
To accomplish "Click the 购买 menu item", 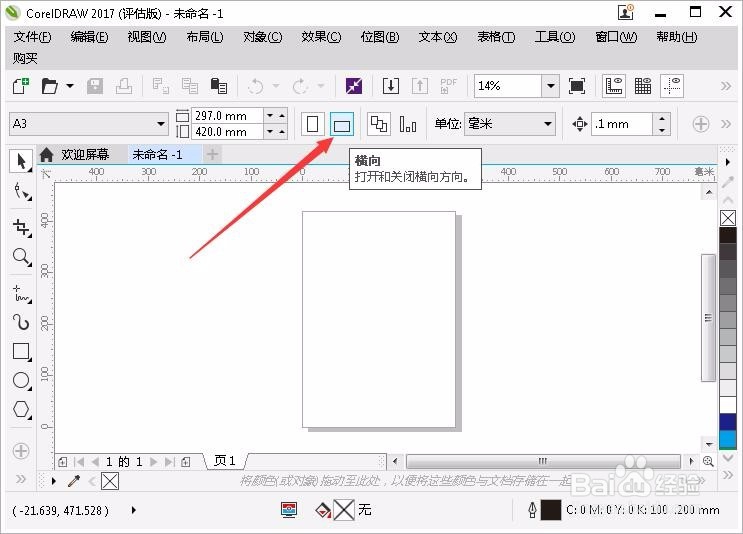I will click(25, 59).
